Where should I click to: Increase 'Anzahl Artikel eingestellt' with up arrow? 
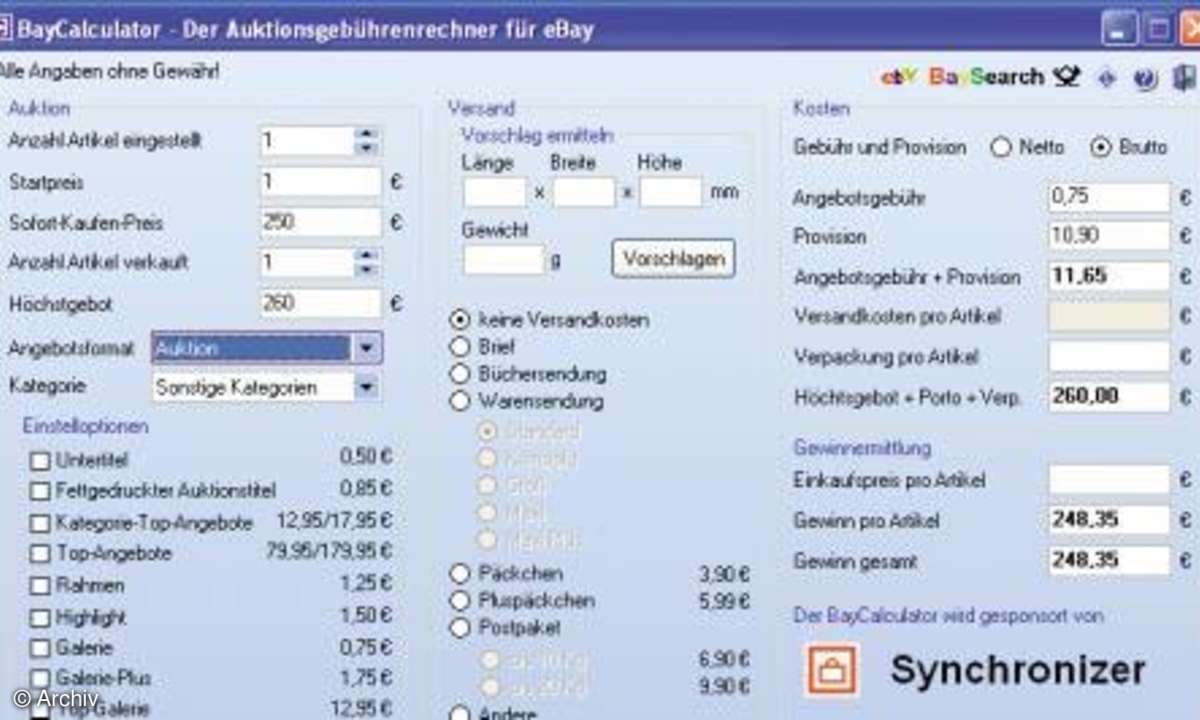click(367, 133)
